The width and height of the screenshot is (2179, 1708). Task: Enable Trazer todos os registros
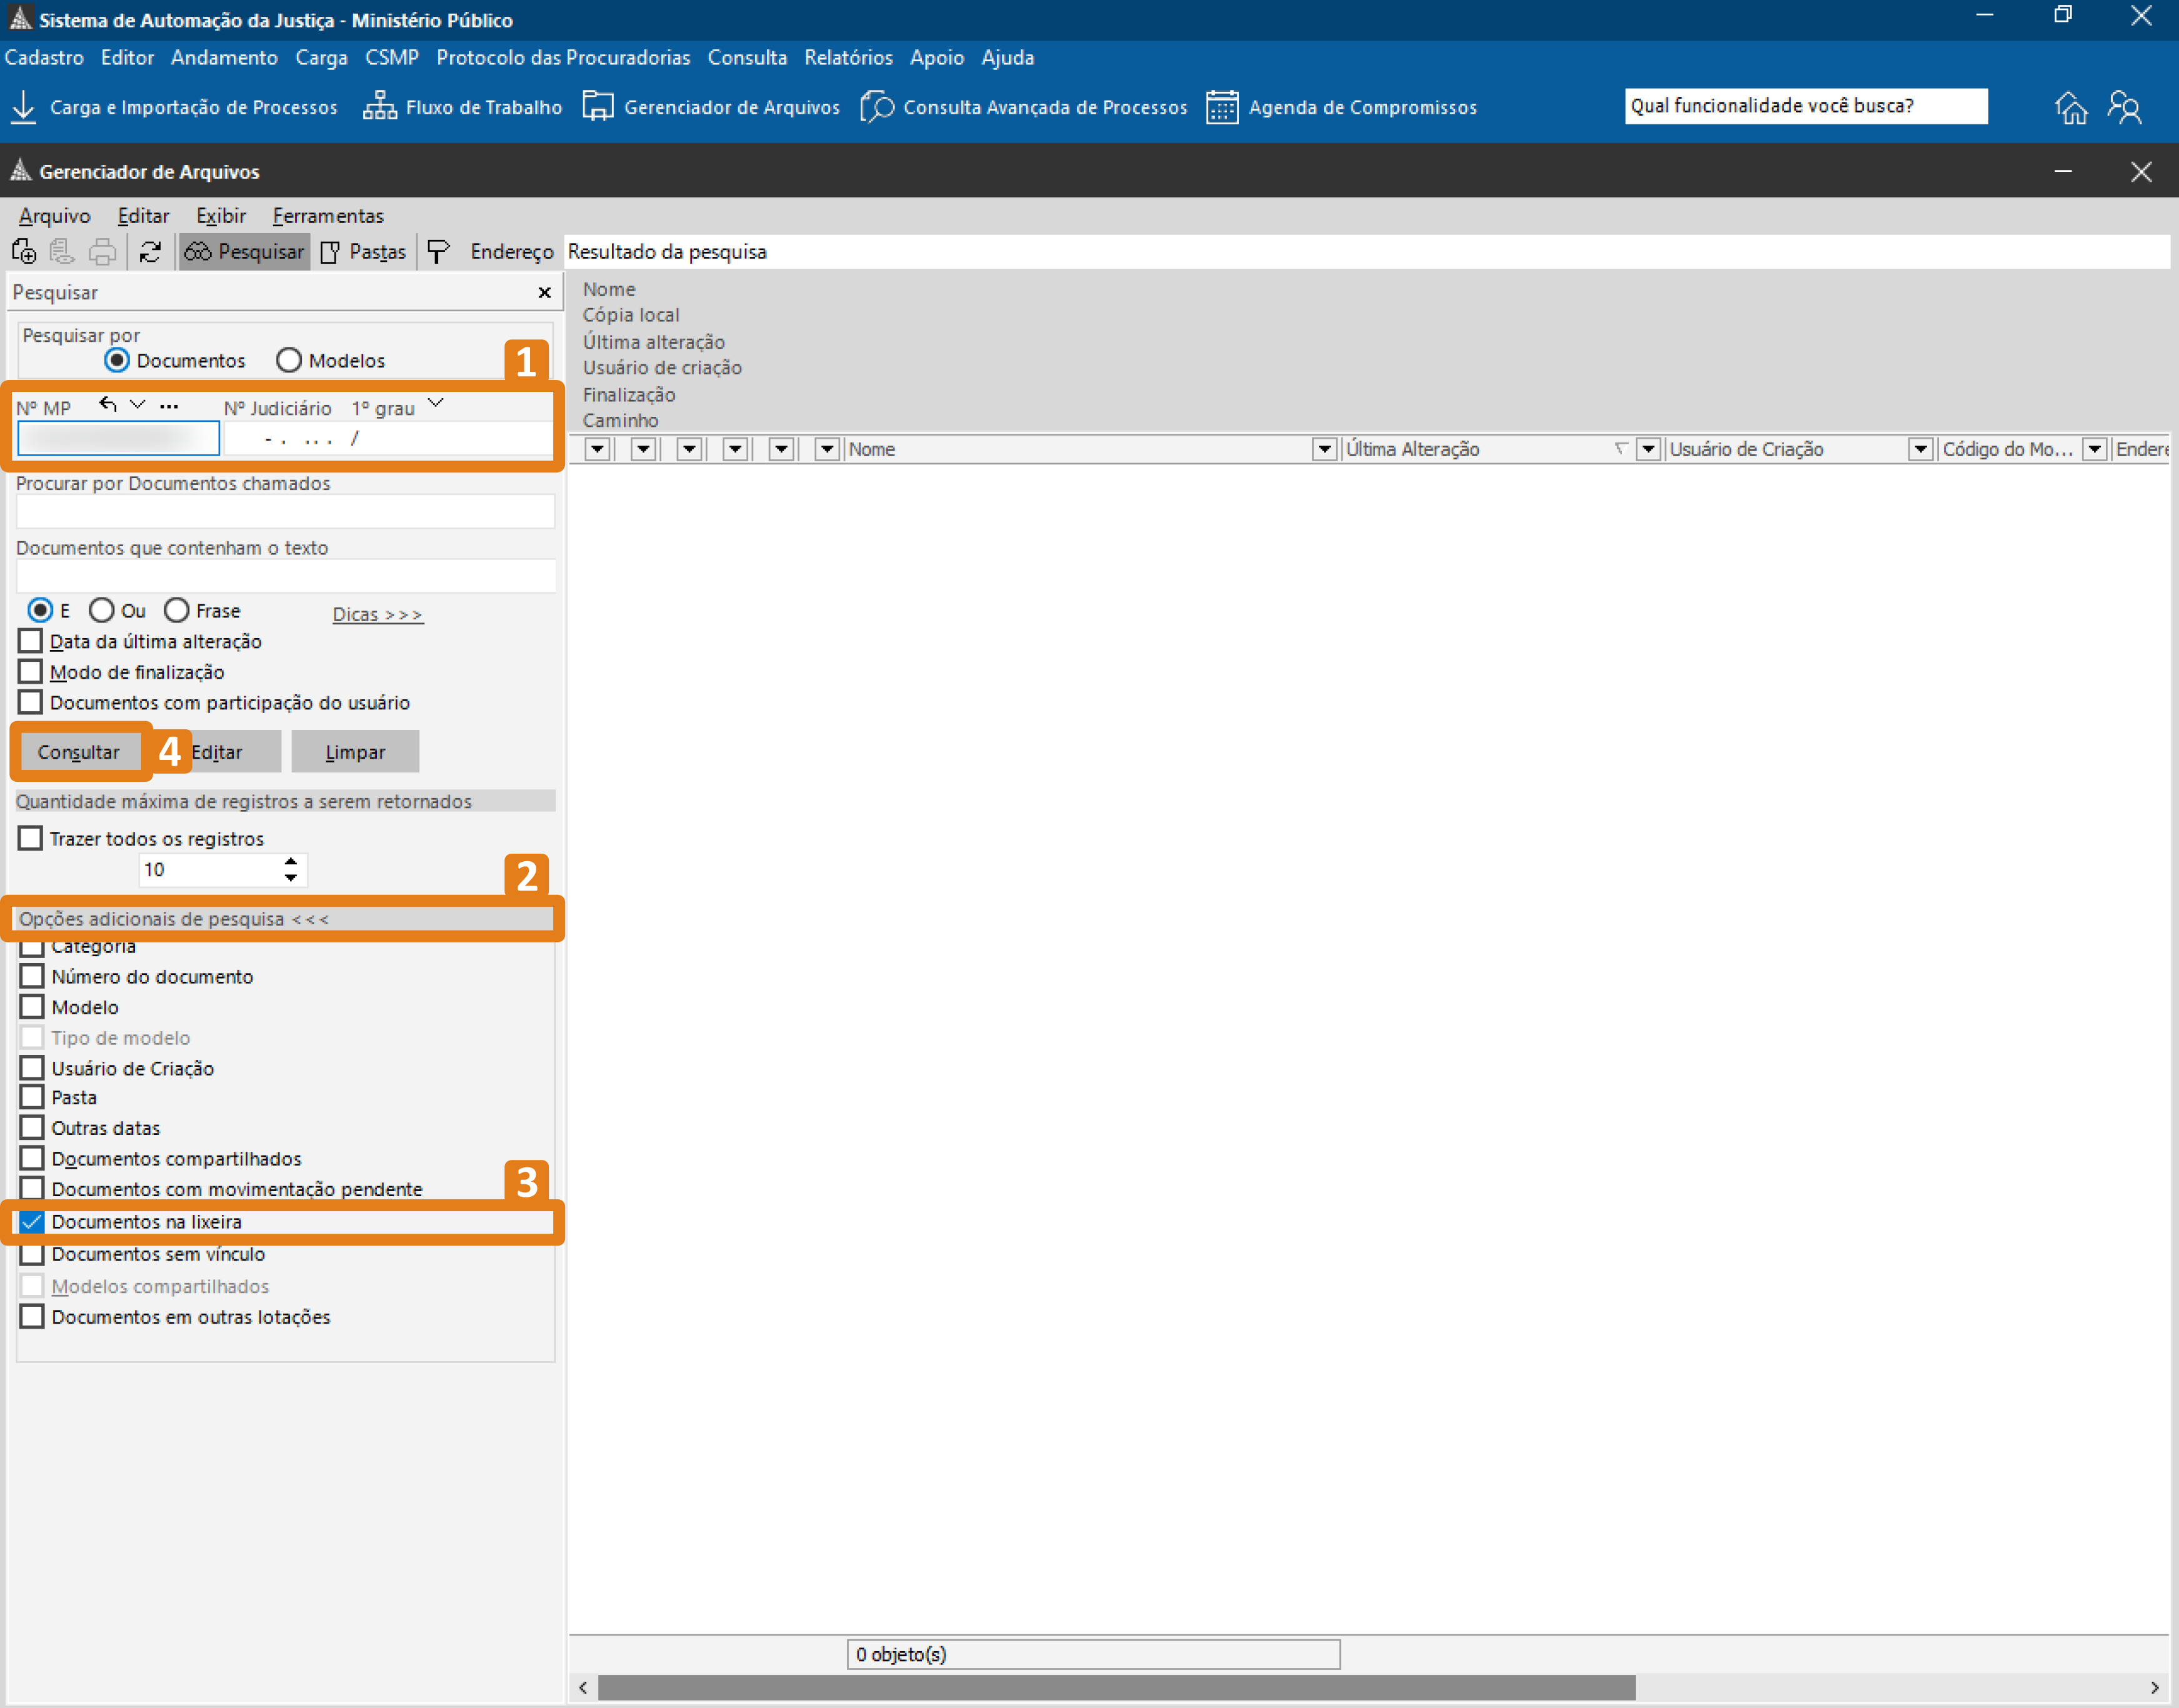point(31,838)
